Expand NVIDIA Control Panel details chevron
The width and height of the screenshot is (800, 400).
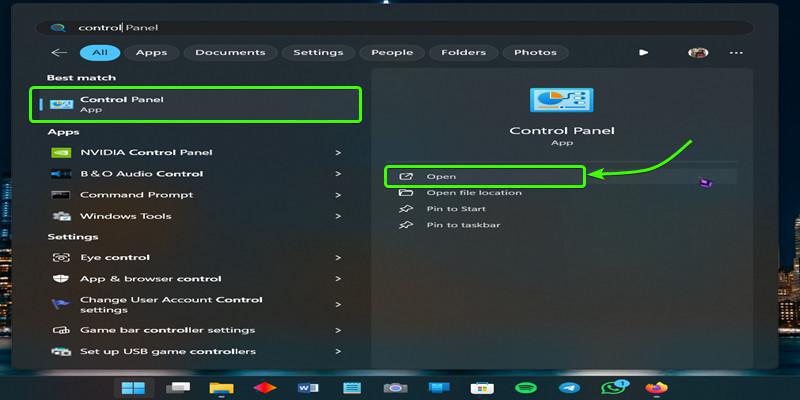pyautogui.click(x=338, y=153)
